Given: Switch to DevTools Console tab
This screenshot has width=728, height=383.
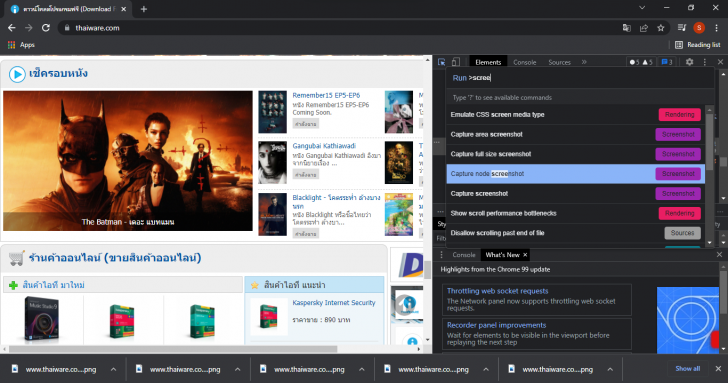Looking at the screenshot, I should tap(525, 62).
